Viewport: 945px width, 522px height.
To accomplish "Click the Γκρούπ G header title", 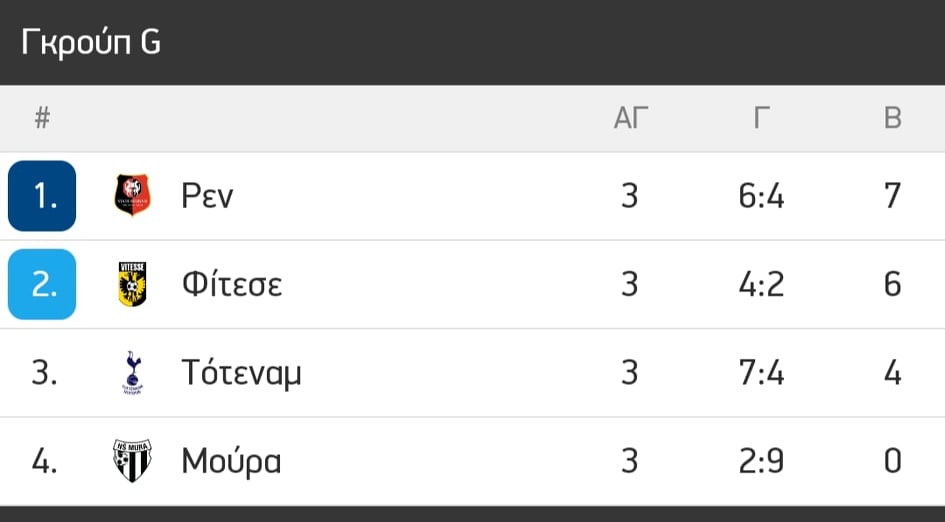I will [x=91, y=42].
